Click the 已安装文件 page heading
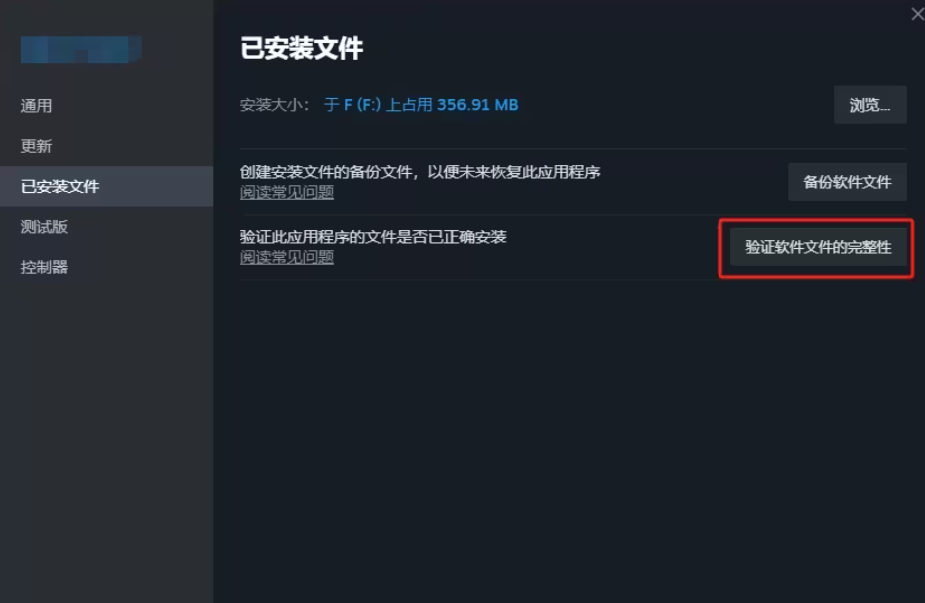Viewport: 925px width, 603px height. coord(301,48)
